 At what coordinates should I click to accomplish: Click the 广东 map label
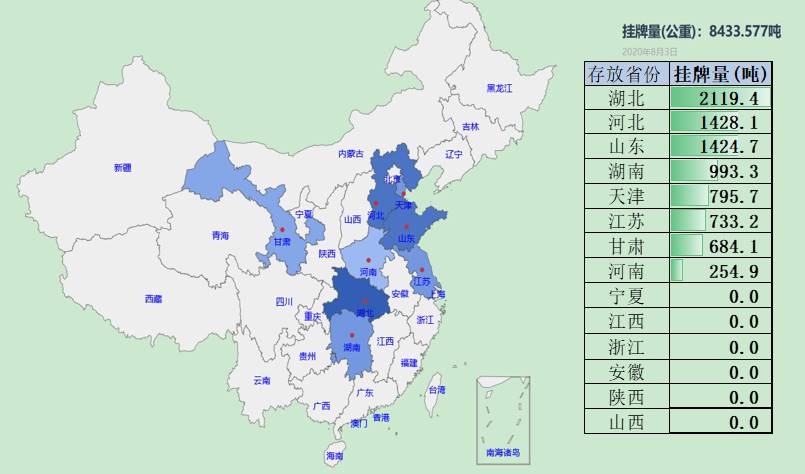click(365, 393)
